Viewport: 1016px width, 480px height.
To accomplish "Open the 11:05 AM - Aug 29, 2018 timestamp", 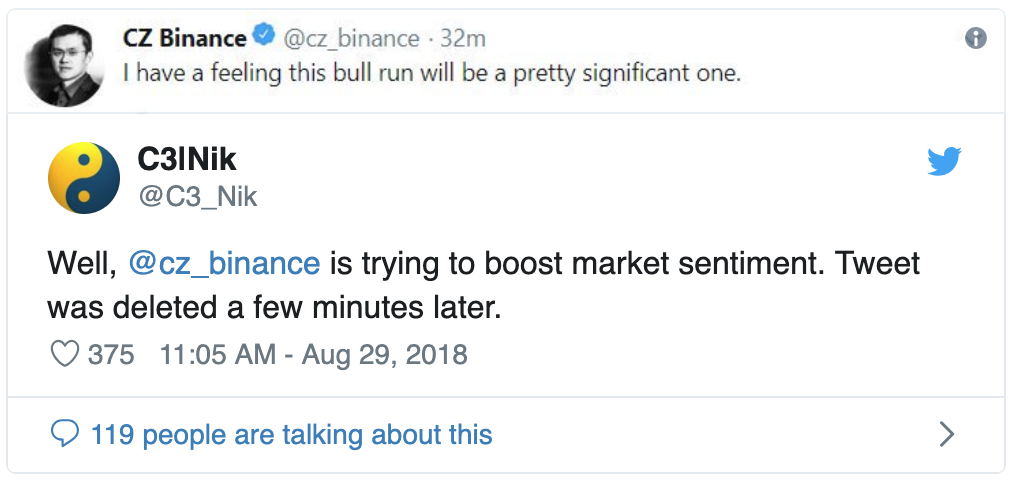I will pyautogui.click(x=313, y=354).
